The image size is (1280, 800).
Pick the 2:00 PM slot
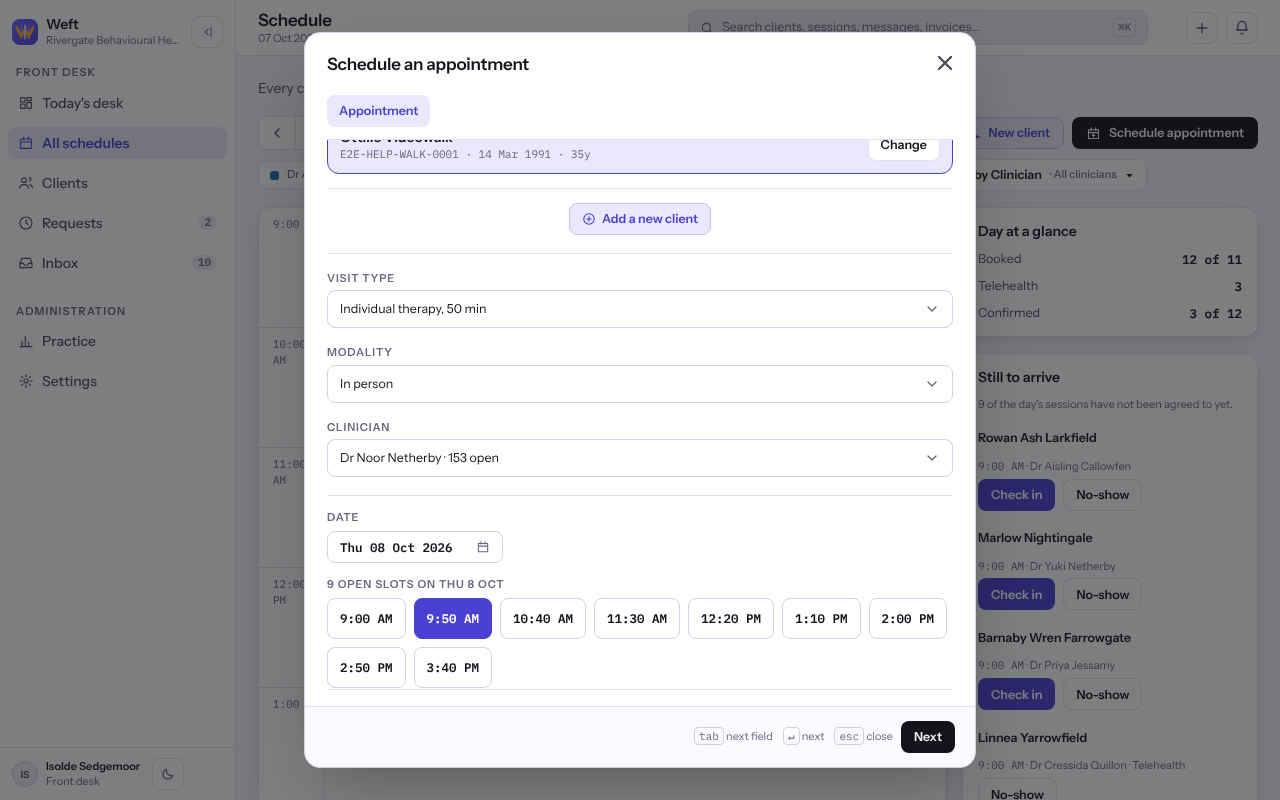click(x=908, y=619)
